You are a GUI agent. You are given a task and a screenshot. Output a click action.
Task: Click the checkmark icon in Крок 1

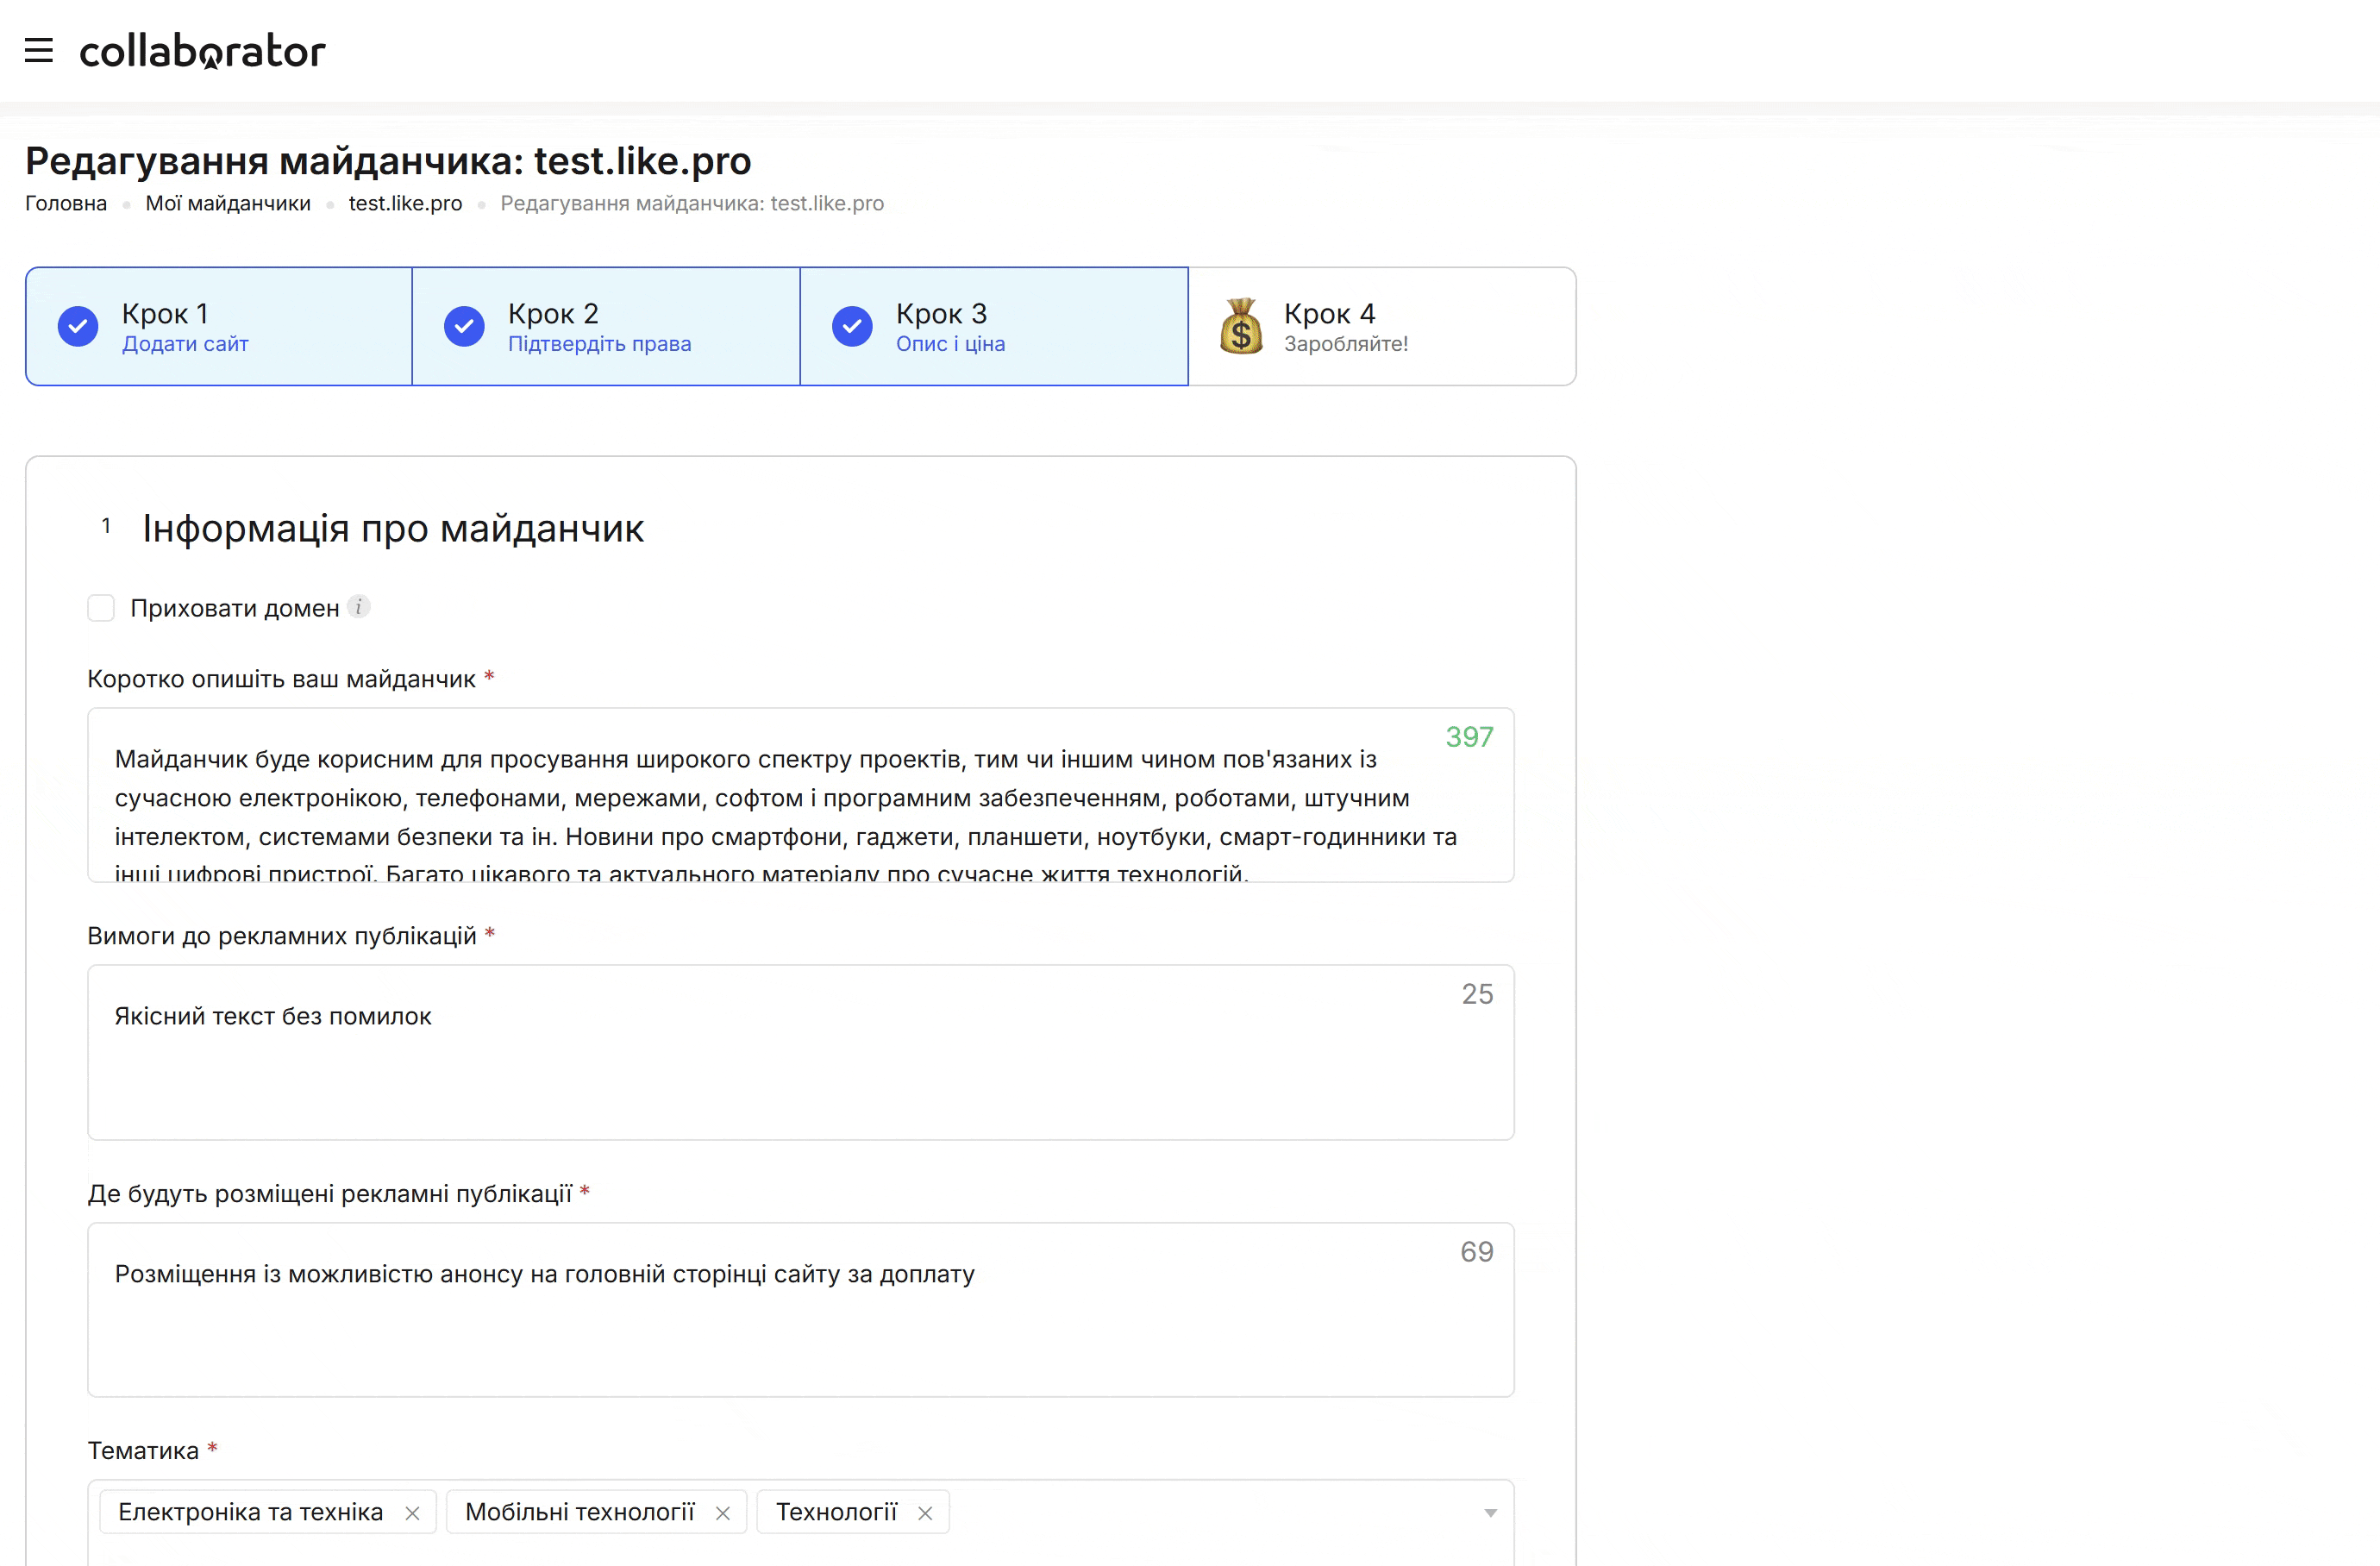[78, 326]
